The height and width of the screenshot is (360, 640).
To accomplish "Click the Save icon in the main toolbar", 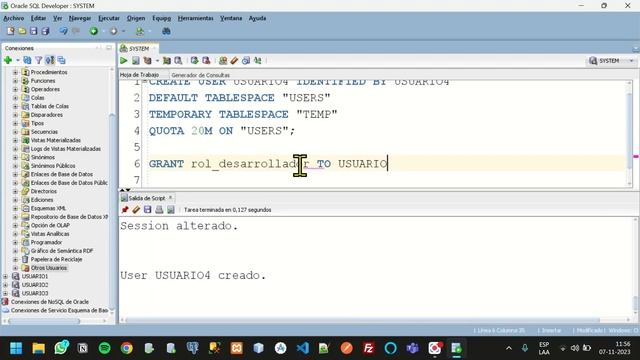I will coord(34,31).
